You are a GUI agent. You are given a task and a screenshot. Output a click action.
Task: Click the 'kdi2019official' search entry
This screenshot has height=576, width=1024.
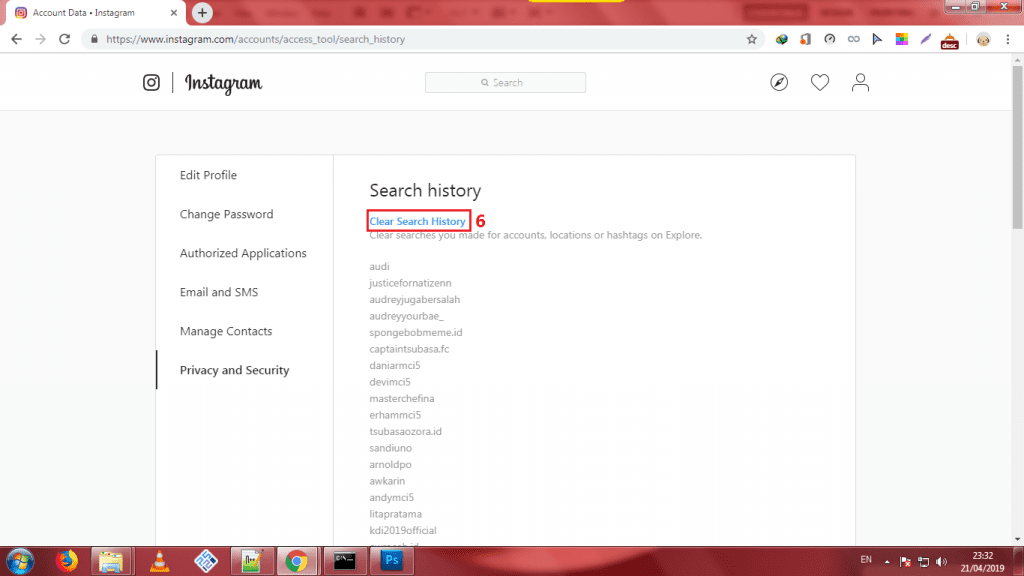tap(402, 530)
